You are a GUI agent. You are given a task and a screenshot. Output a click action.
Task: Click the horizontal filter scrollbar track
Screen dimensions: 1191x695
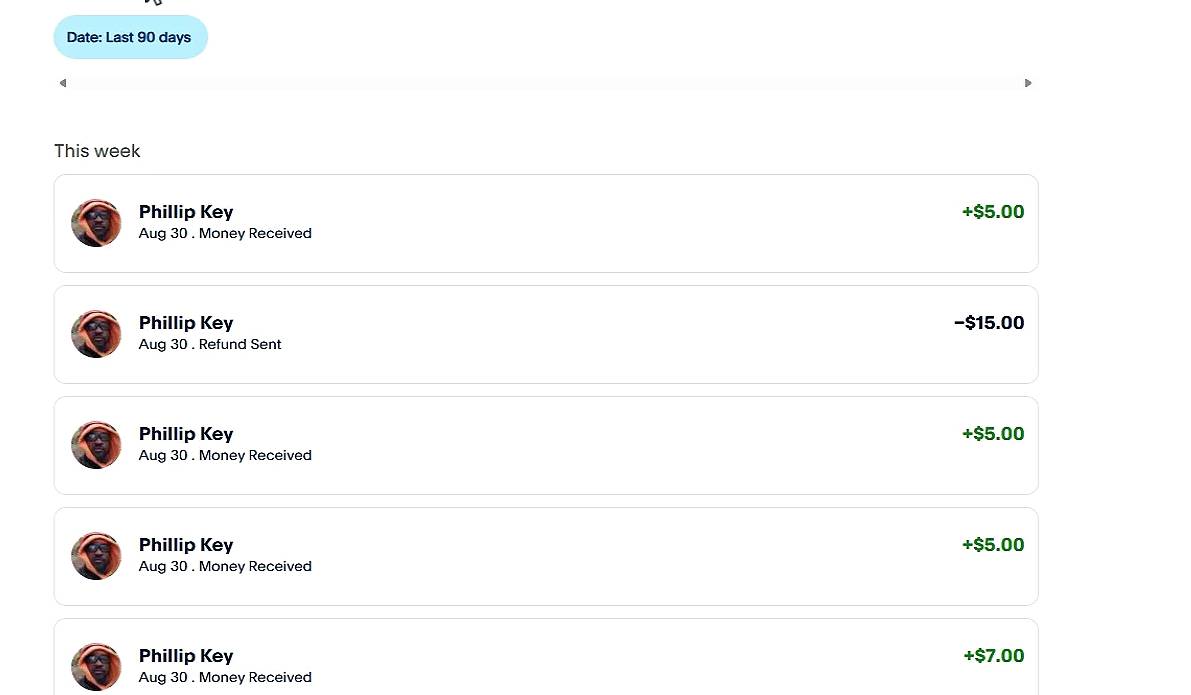tap(545, 83)
